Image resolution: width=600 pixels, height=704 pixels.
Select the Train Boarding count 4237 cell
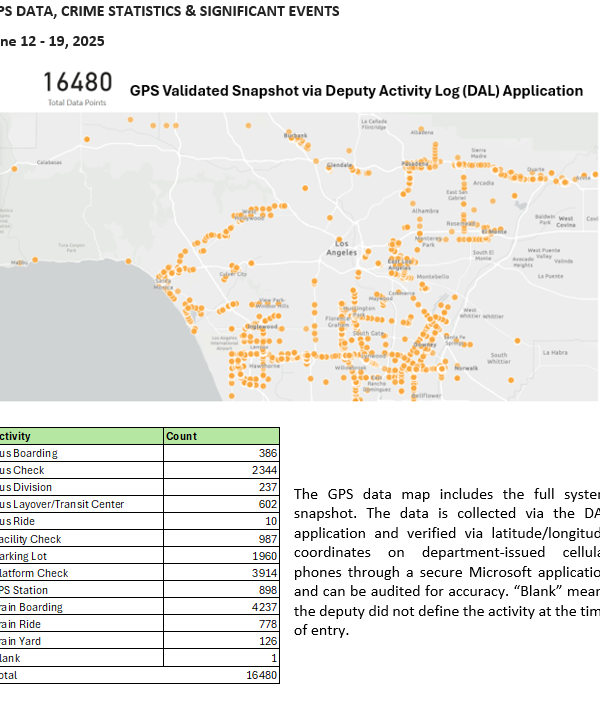[x=258, y=607]
